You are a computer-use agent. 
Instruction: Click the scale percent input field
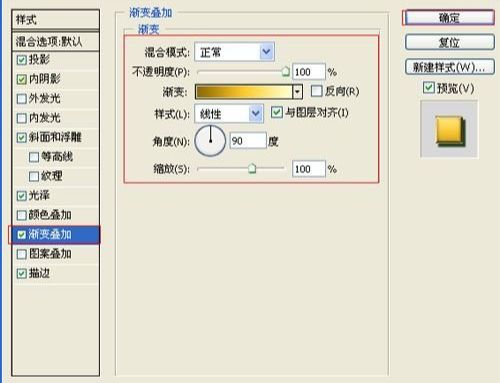309,169
